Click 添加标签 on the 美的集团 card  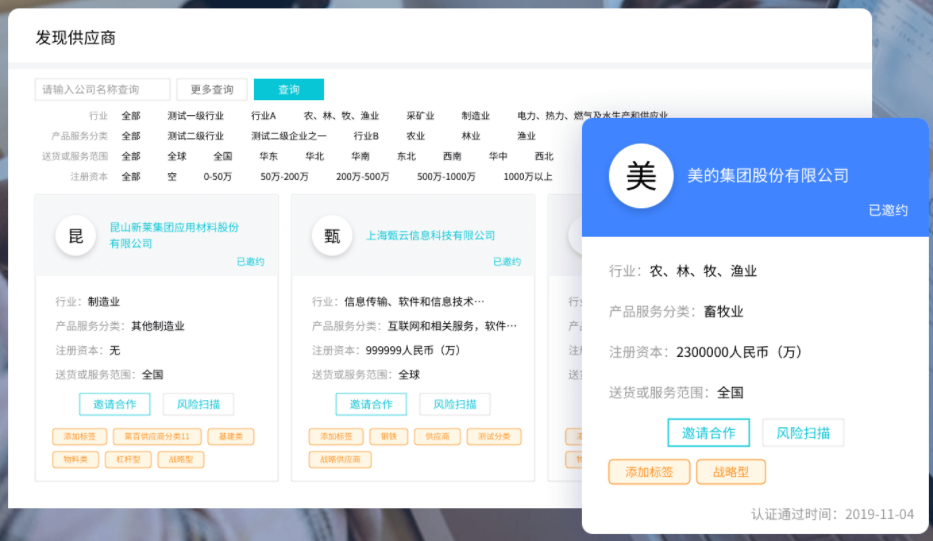pyautogui.click(x=649, y=472)
